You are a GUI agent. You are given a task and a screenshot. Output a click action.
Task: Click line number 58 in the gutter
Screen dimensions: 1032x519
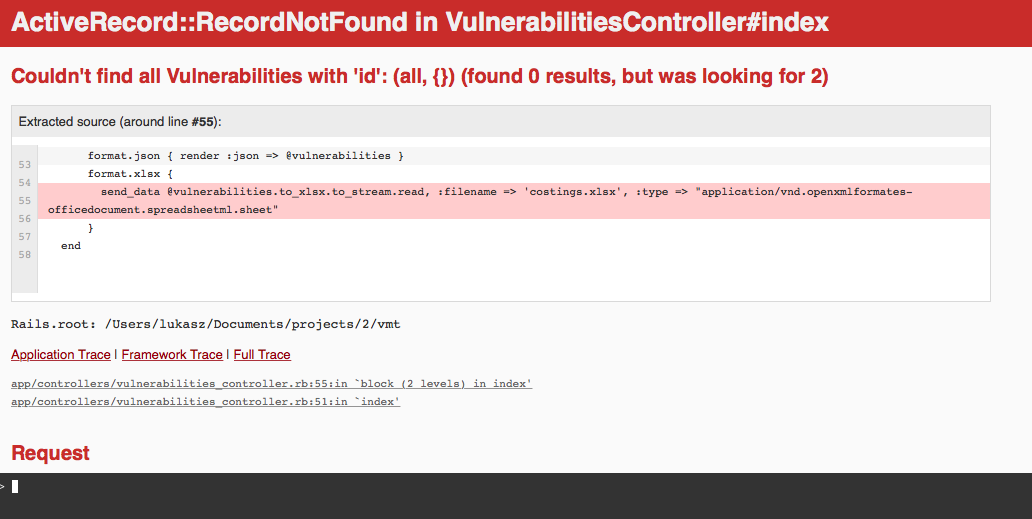coord(24,255)
